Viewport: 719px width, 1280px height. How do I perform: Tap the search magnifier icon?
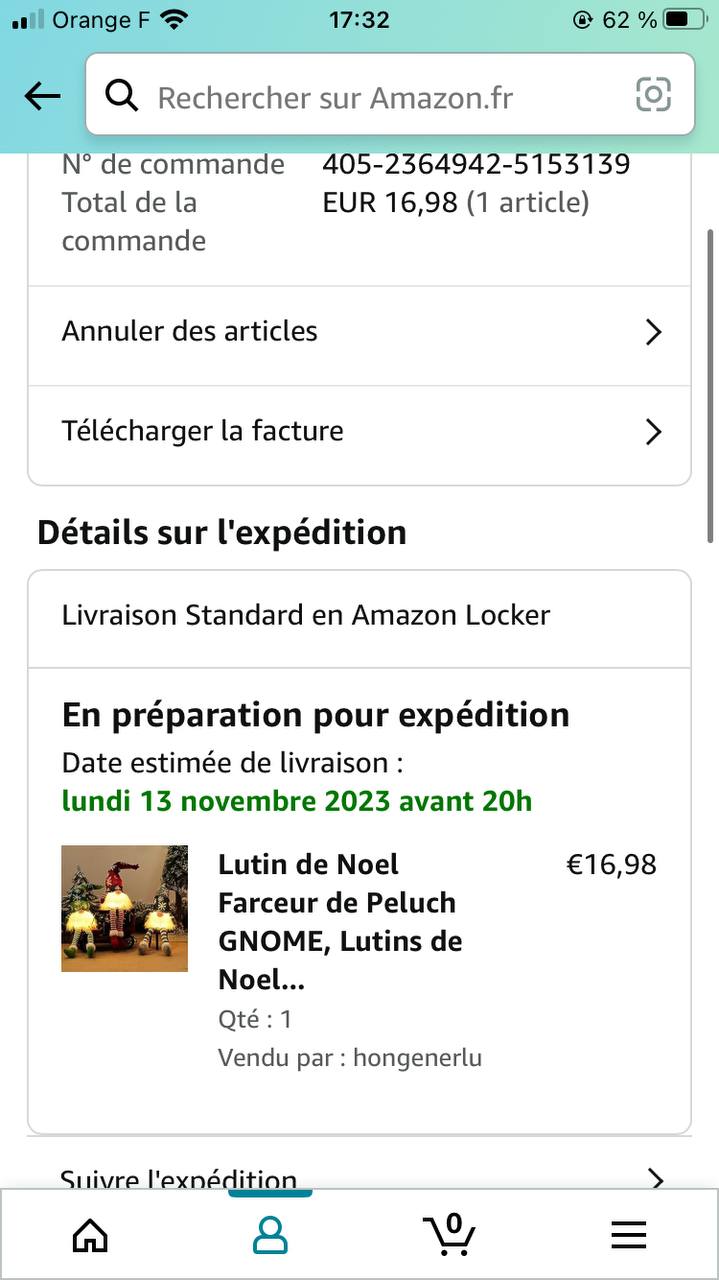[122, 96]
